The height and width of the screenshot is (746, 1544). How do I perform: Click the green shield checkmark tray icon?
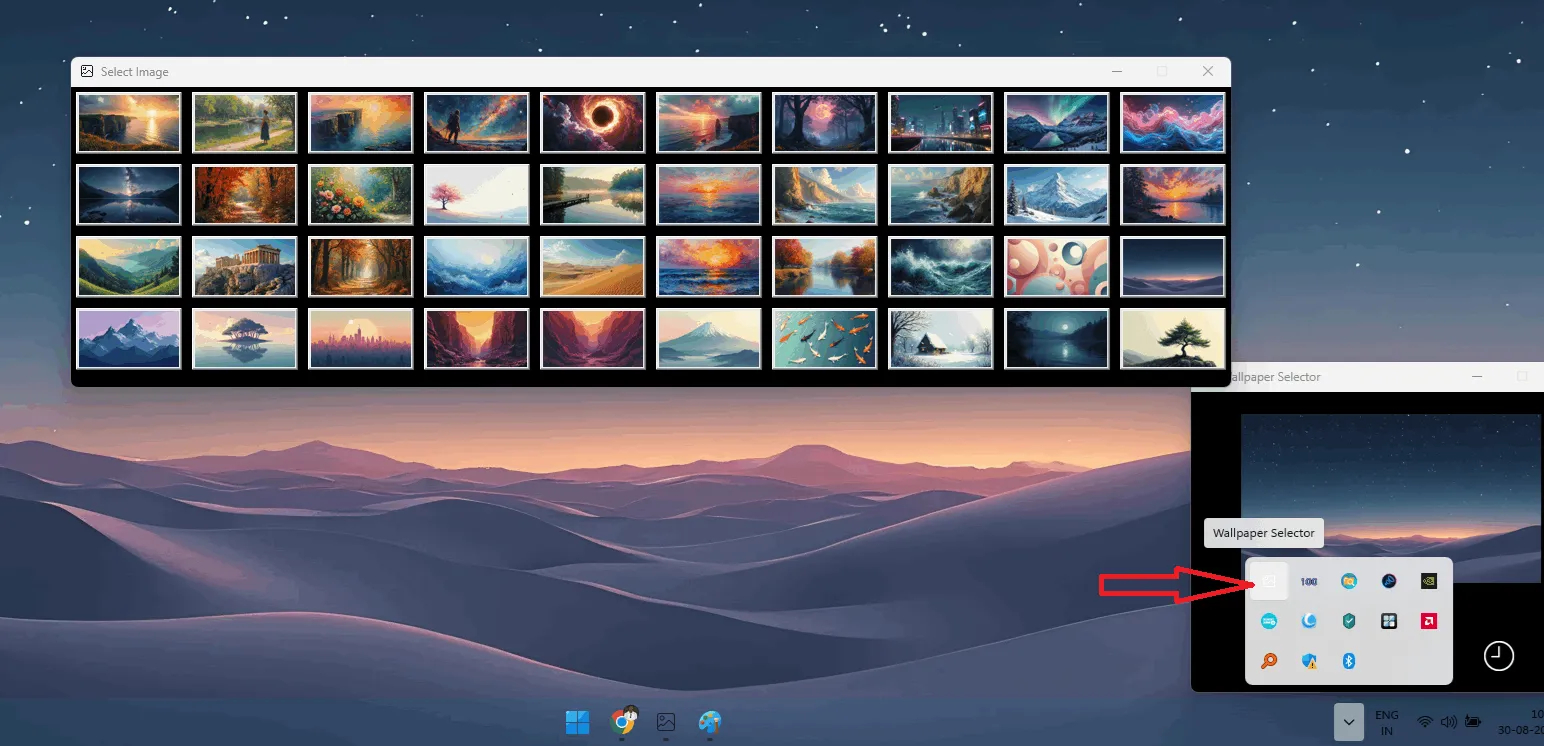pyautogui.click(x=1348, y=621)
